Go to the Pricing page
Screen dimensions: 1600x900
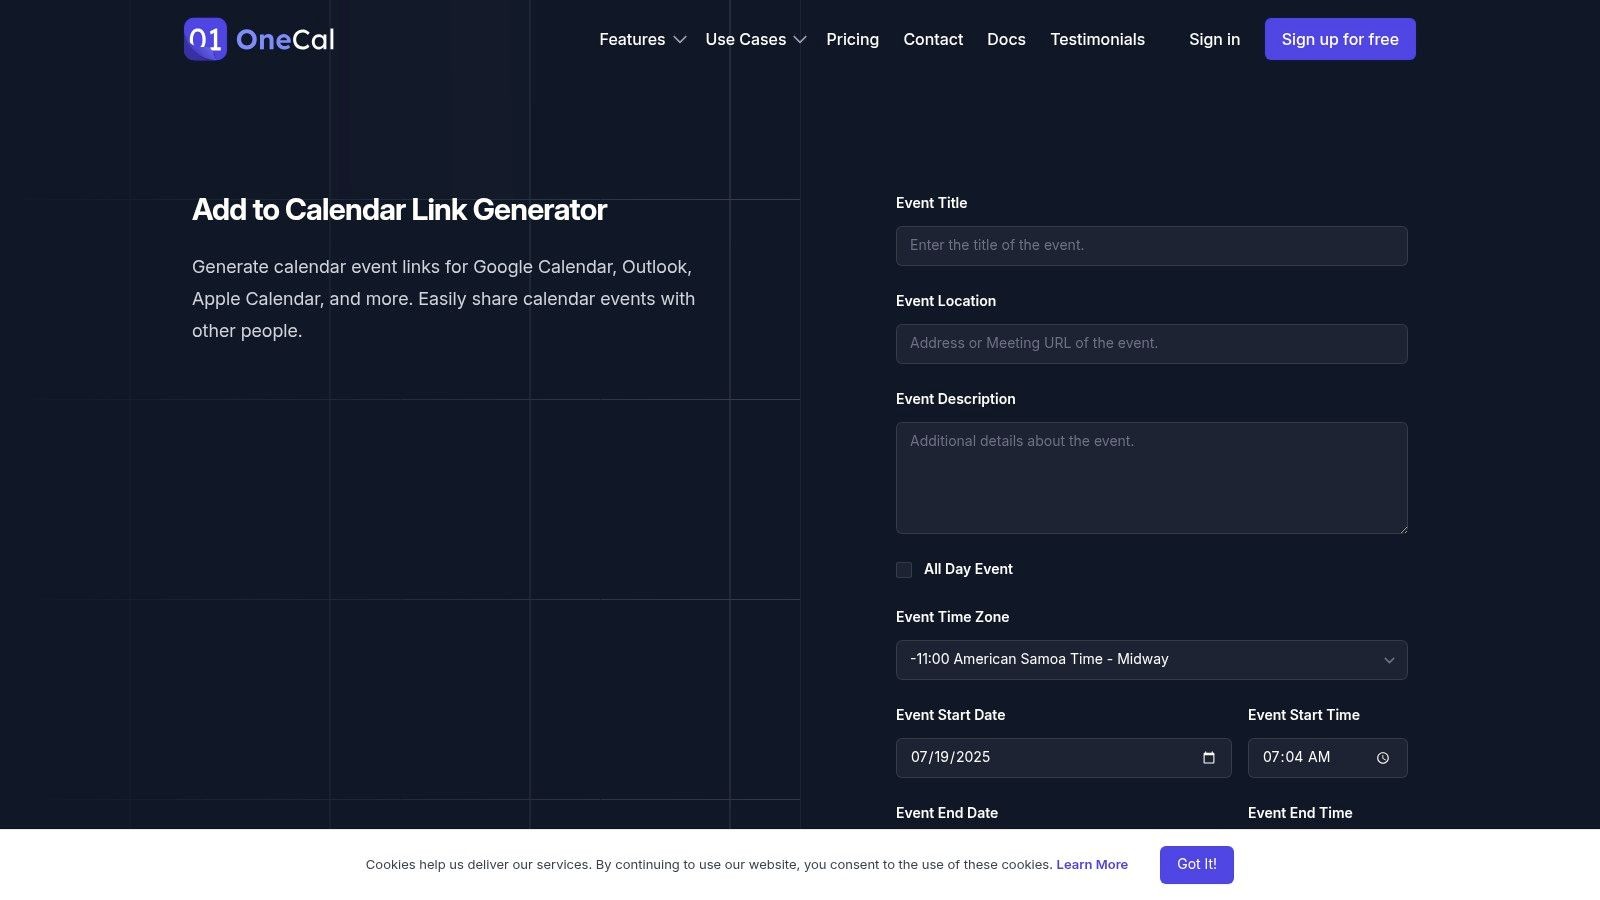tap(852, 40)
